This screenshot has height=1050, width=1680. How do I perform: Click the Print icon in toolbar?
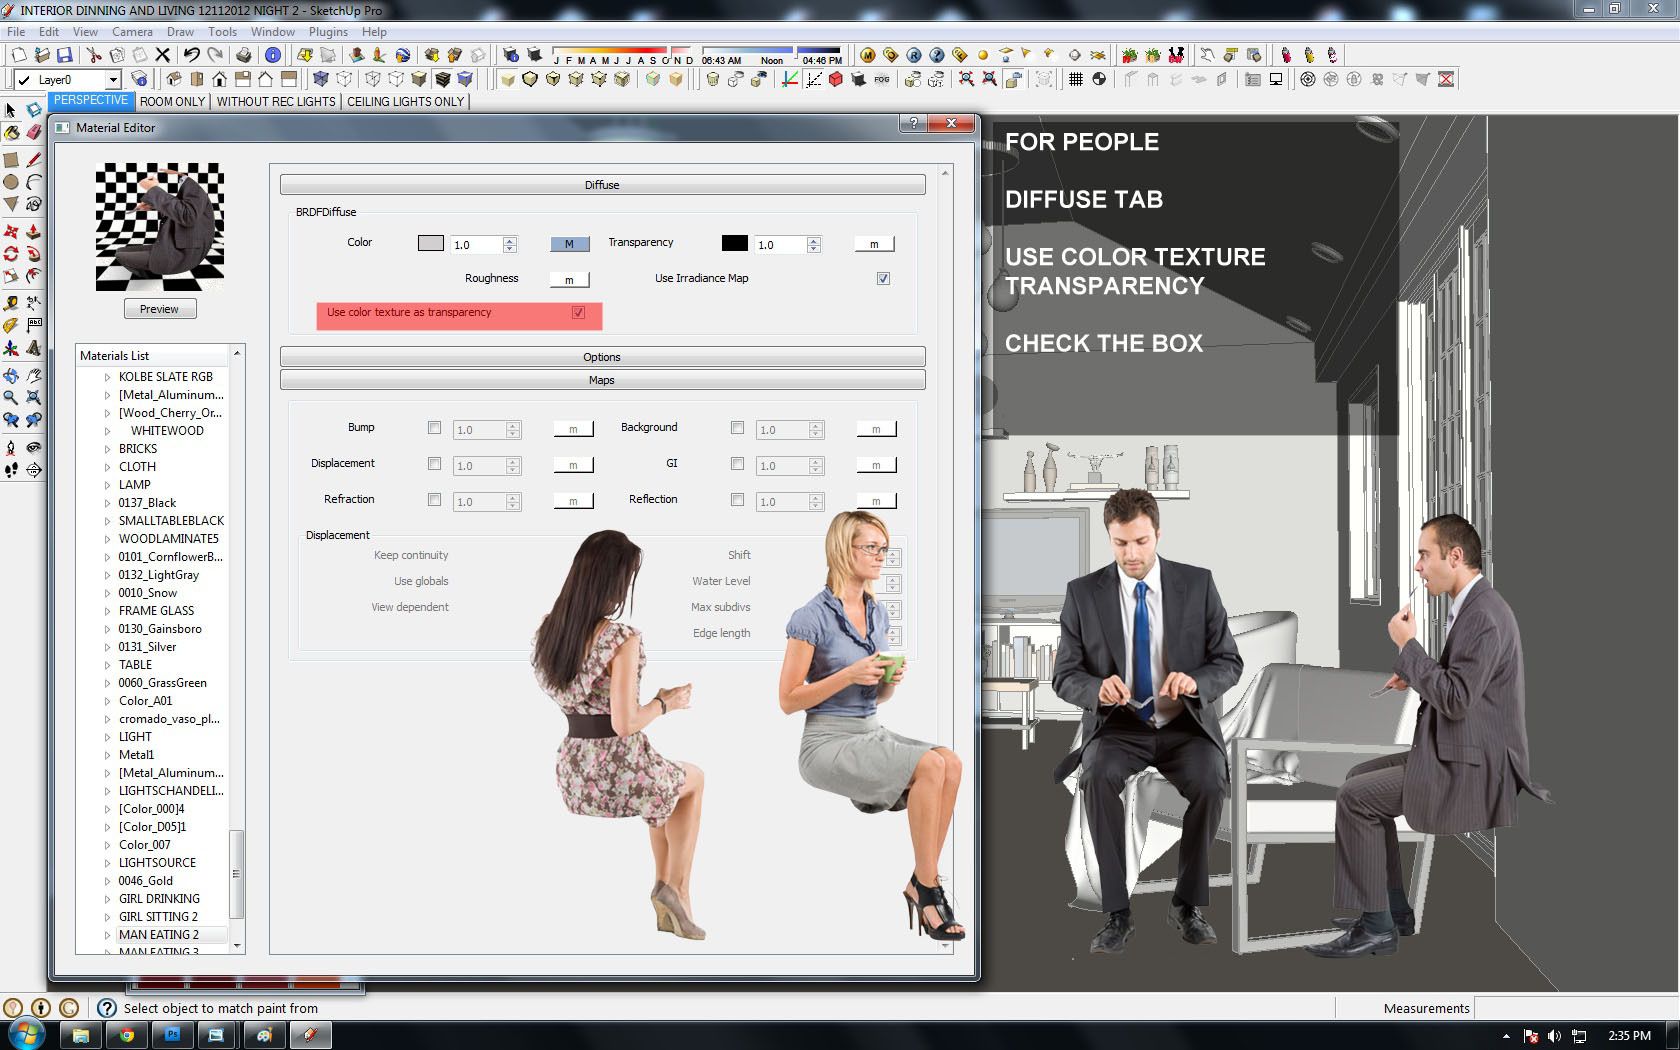(x=244, y=55)
